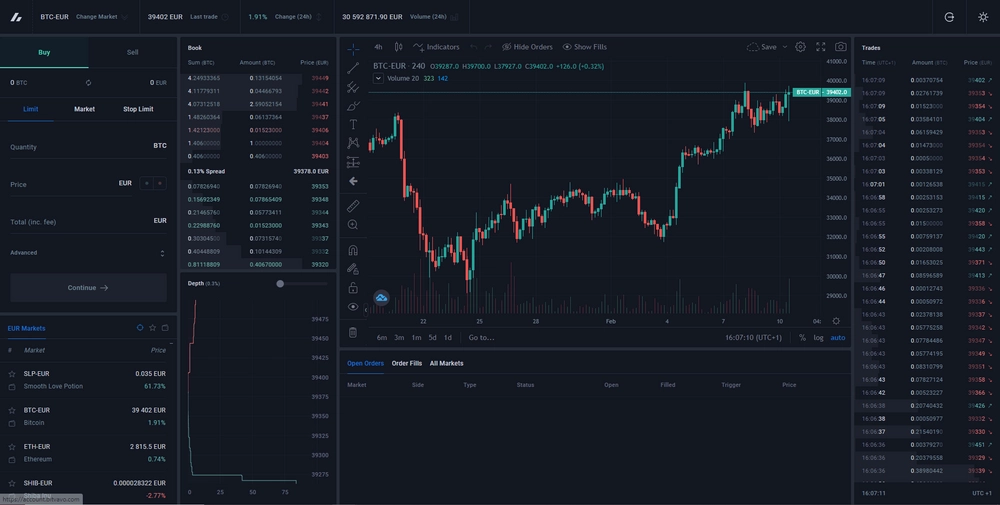Click the cloud icon on the chart
This screenshot has width=1000, height=505.
point(381,298)
